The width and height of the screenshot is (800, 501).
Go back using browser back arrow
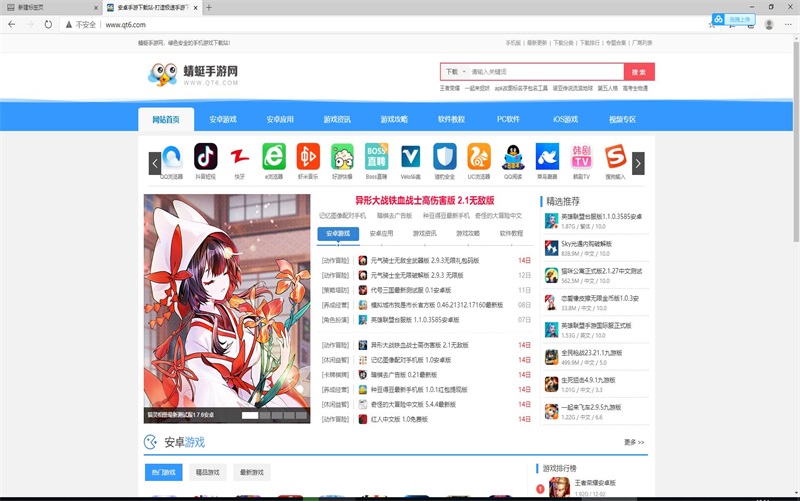coord(12,24)
